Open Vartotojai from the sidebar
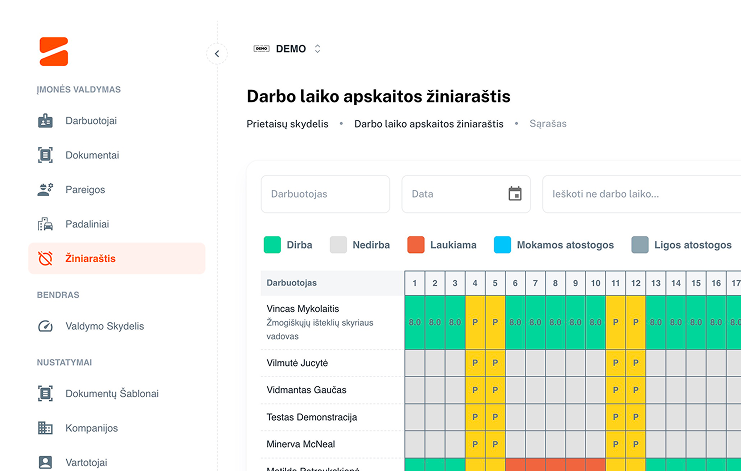 point(91,462)
